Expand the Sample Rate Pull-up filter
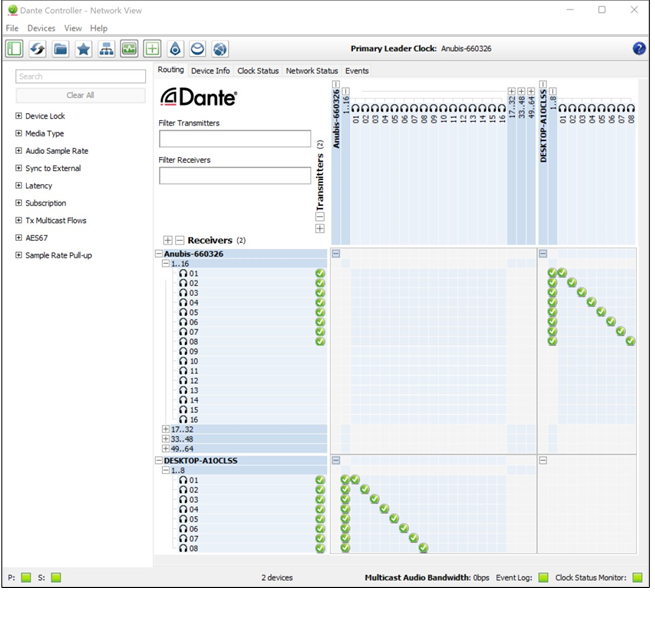The image size is (655, 626). click(18, 255)
